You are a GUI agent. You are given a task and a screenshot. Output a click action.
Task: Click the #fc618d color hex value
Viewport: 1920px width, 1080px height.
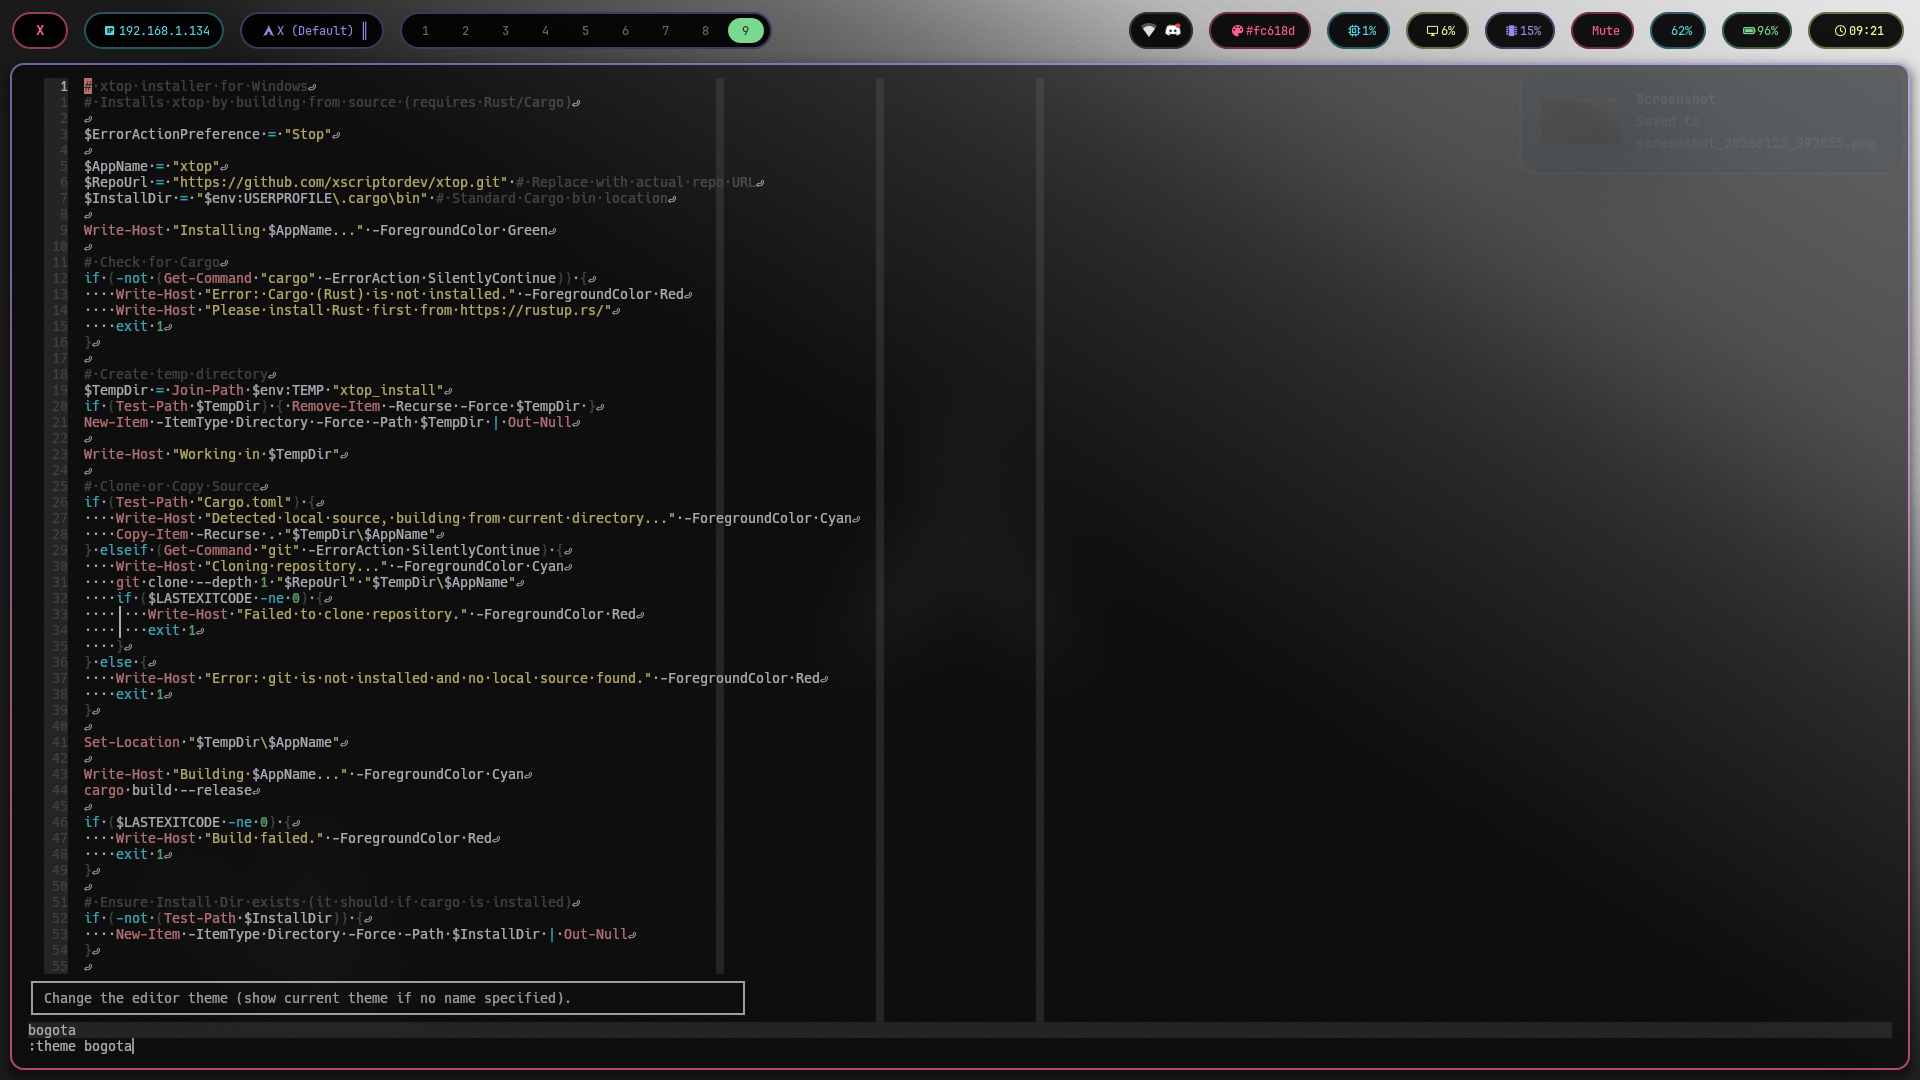1270,31
